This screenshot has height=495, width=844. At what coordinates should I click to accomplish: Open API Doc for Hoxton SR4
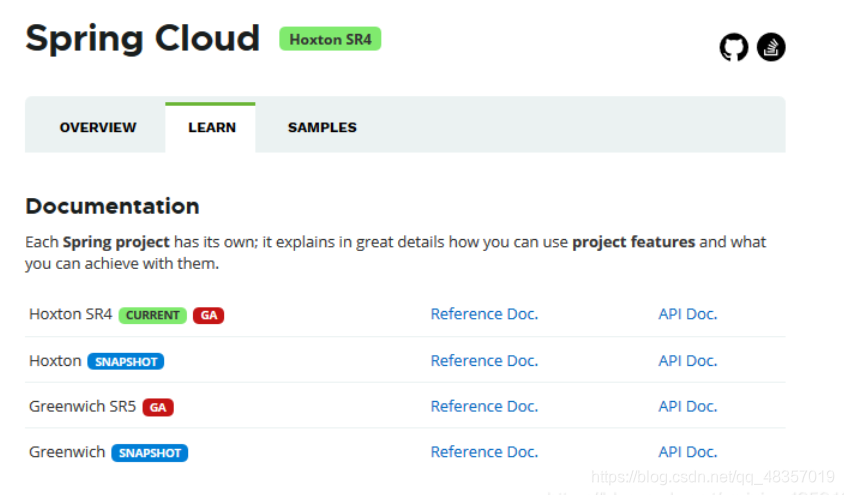[687, 314]
